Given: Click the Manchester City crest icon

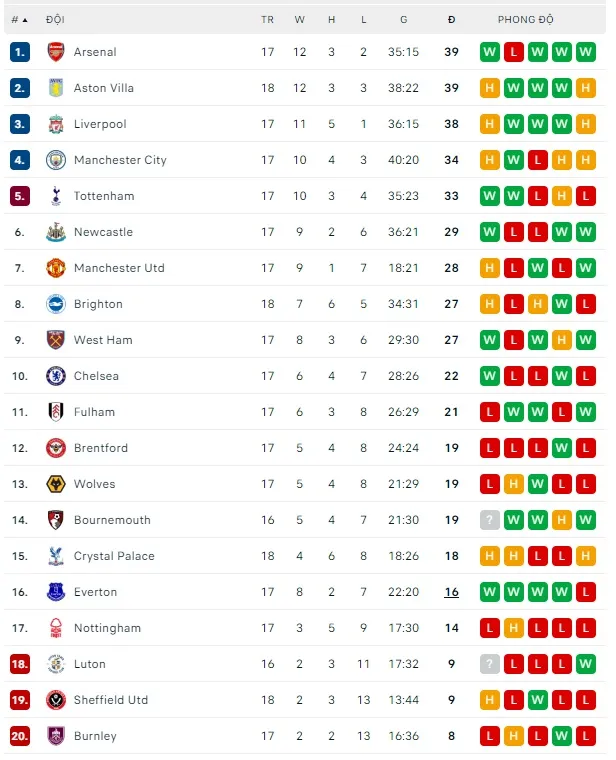Looking at the screenshot, I should tap(56, 160).
